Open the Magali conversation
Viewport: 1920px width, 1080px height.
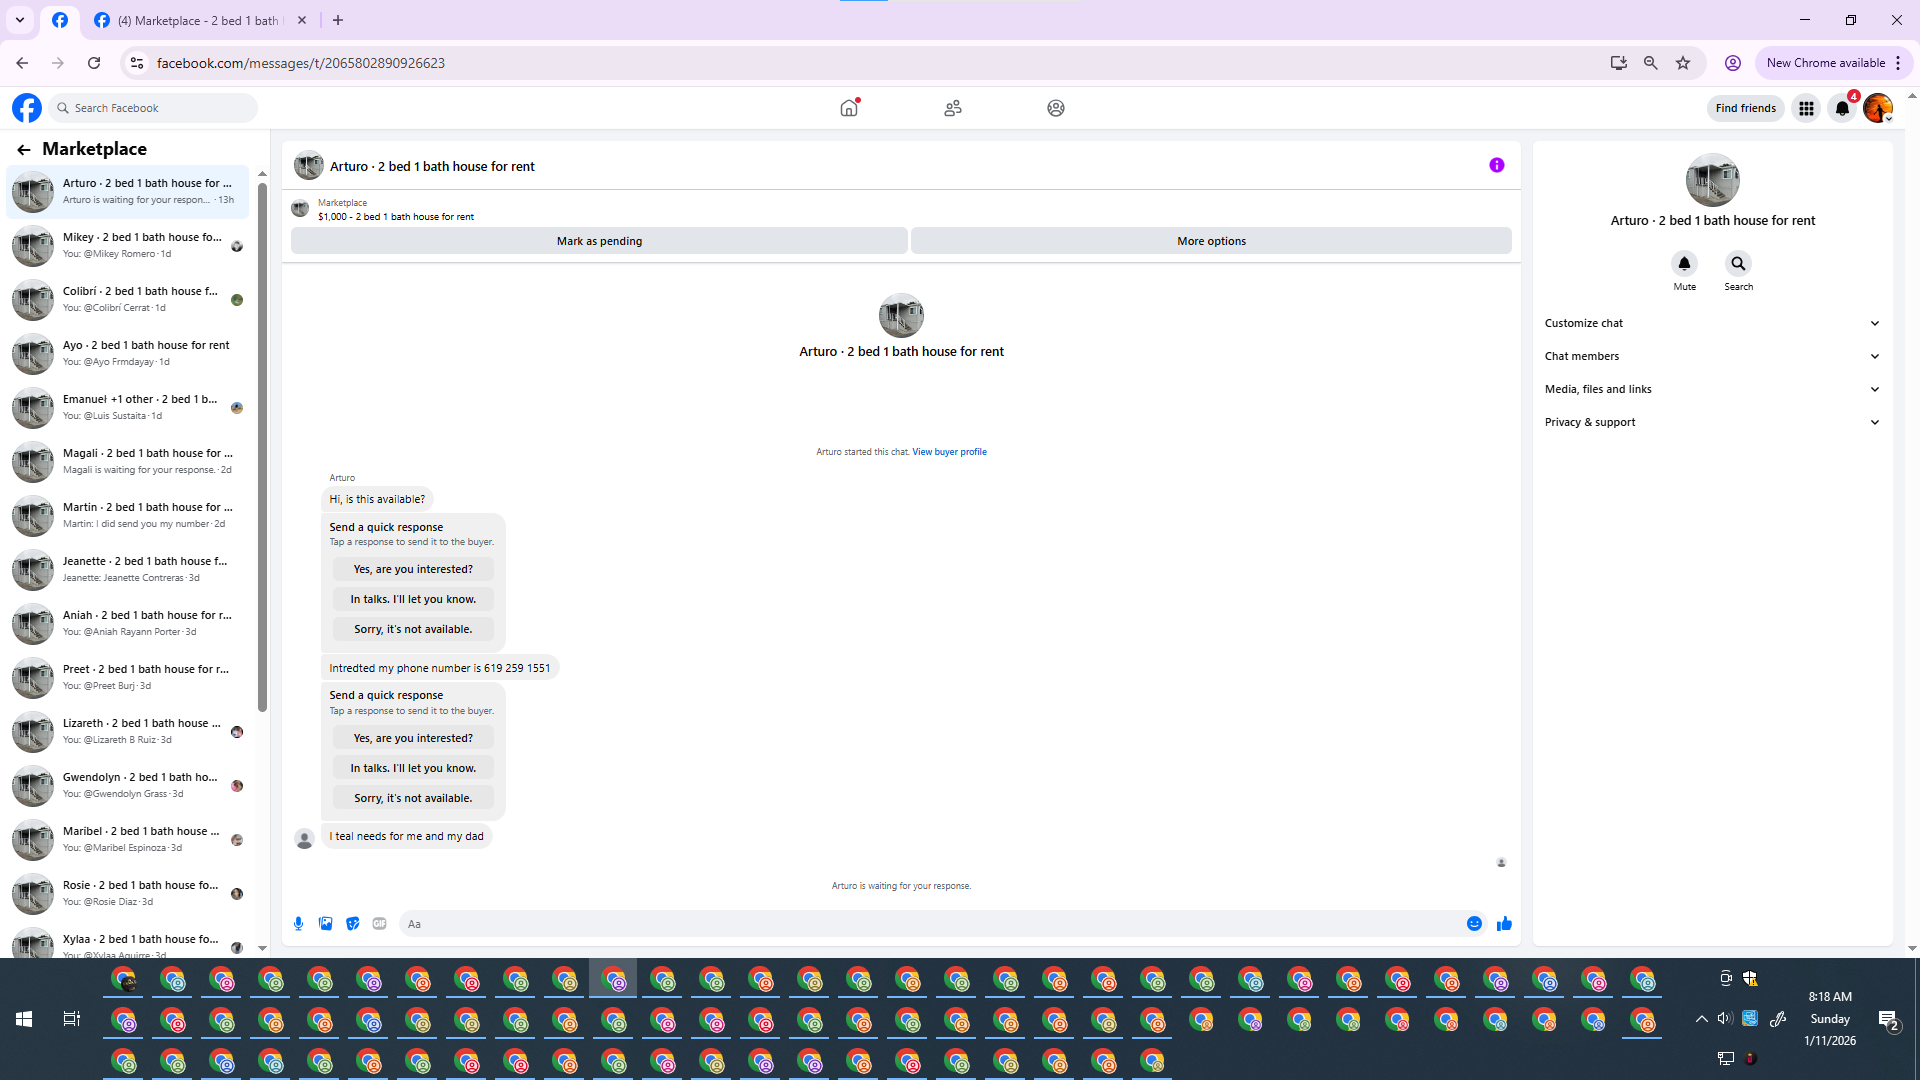128,461
